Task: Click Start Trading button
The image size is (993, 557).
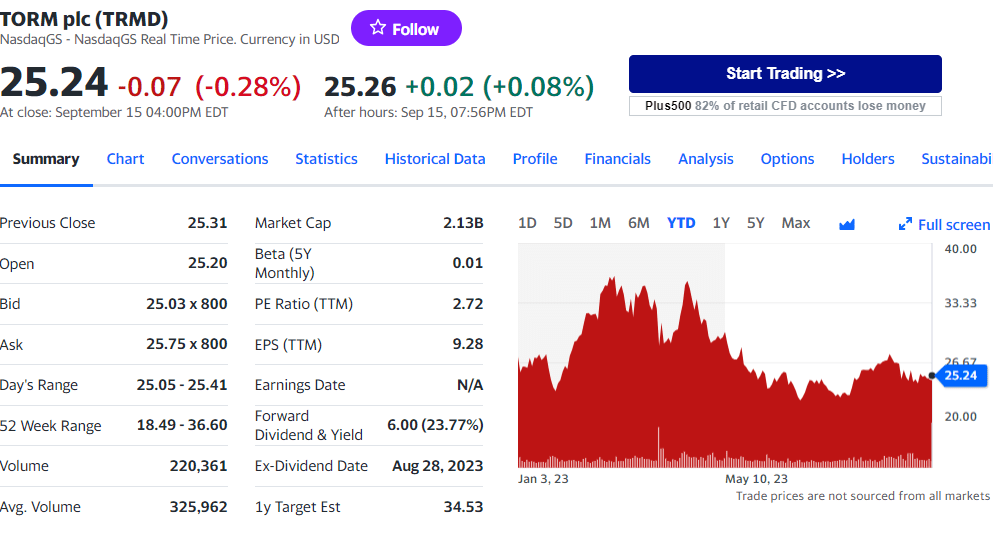Action: (x=785, y=73)
